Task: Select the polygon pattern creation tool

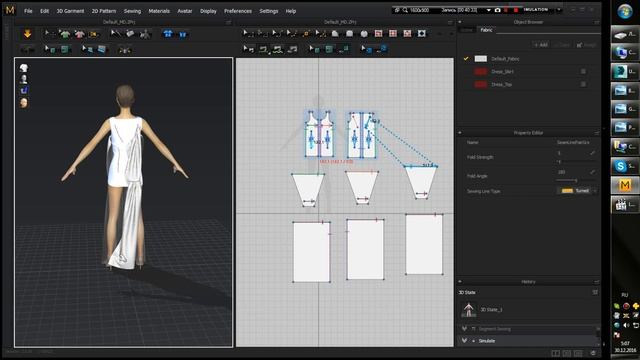Action: 335,34
